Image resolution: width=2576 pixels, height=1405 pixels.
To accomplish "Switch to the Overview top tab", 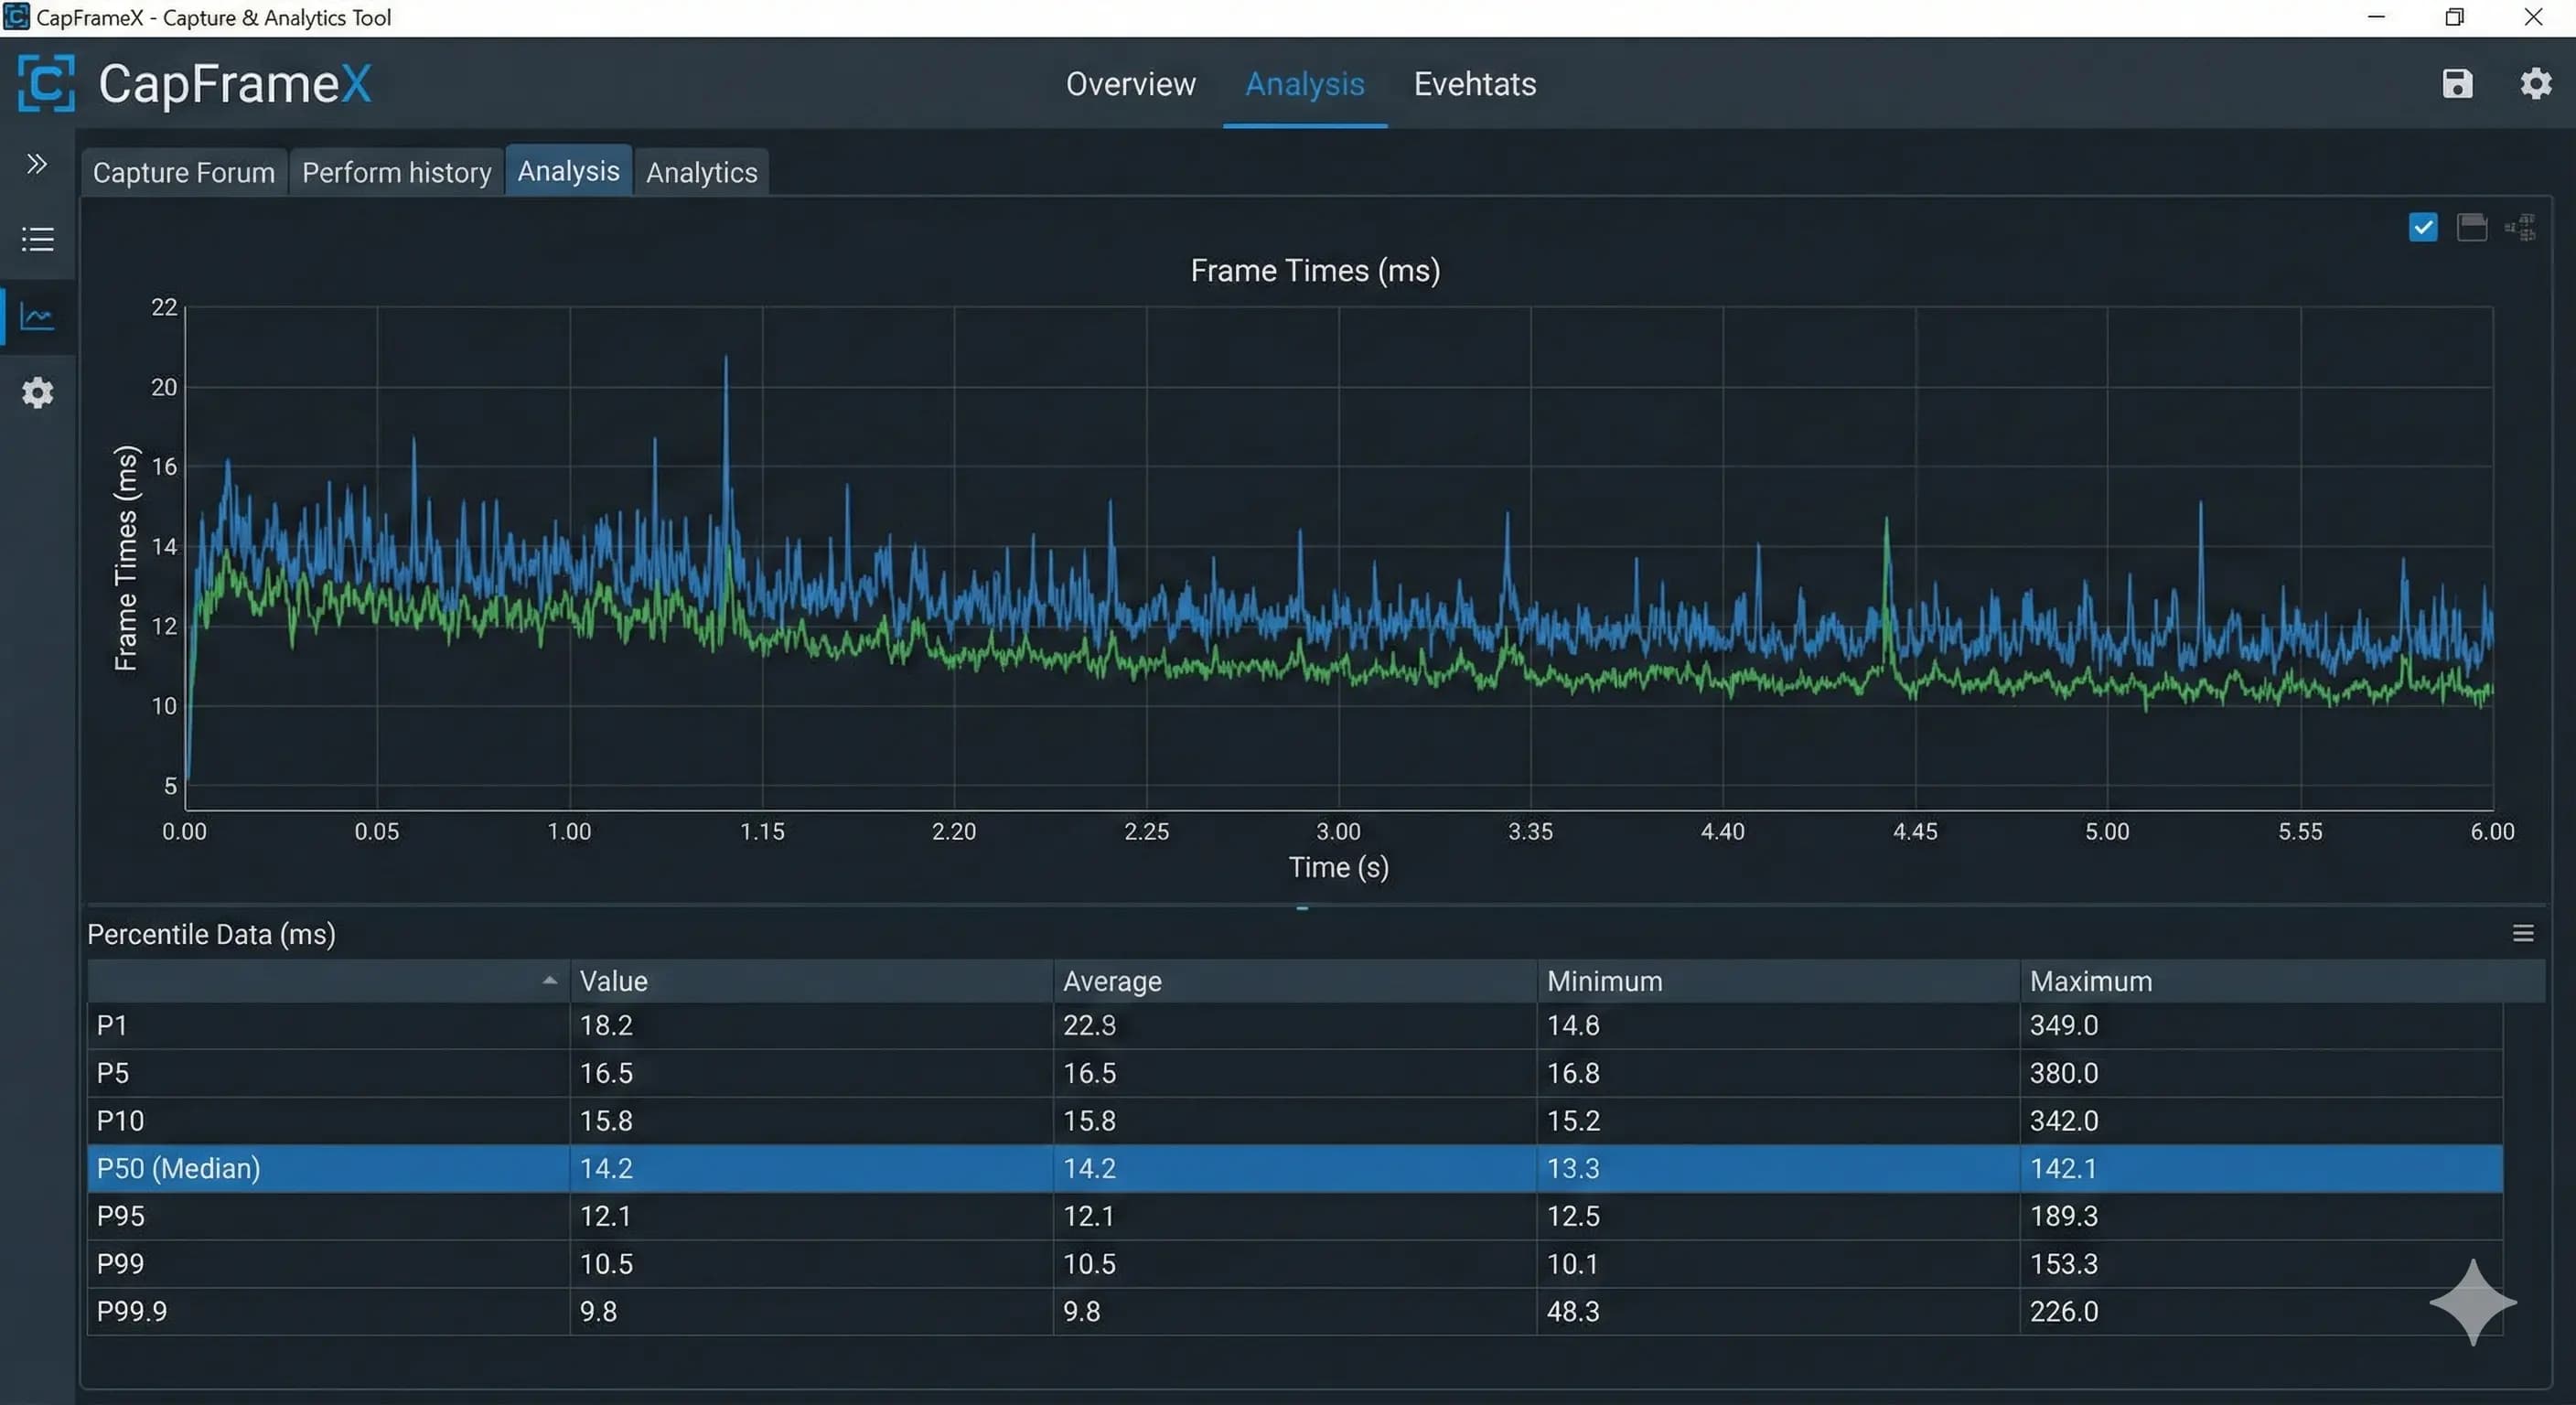I will [1130, 84].
